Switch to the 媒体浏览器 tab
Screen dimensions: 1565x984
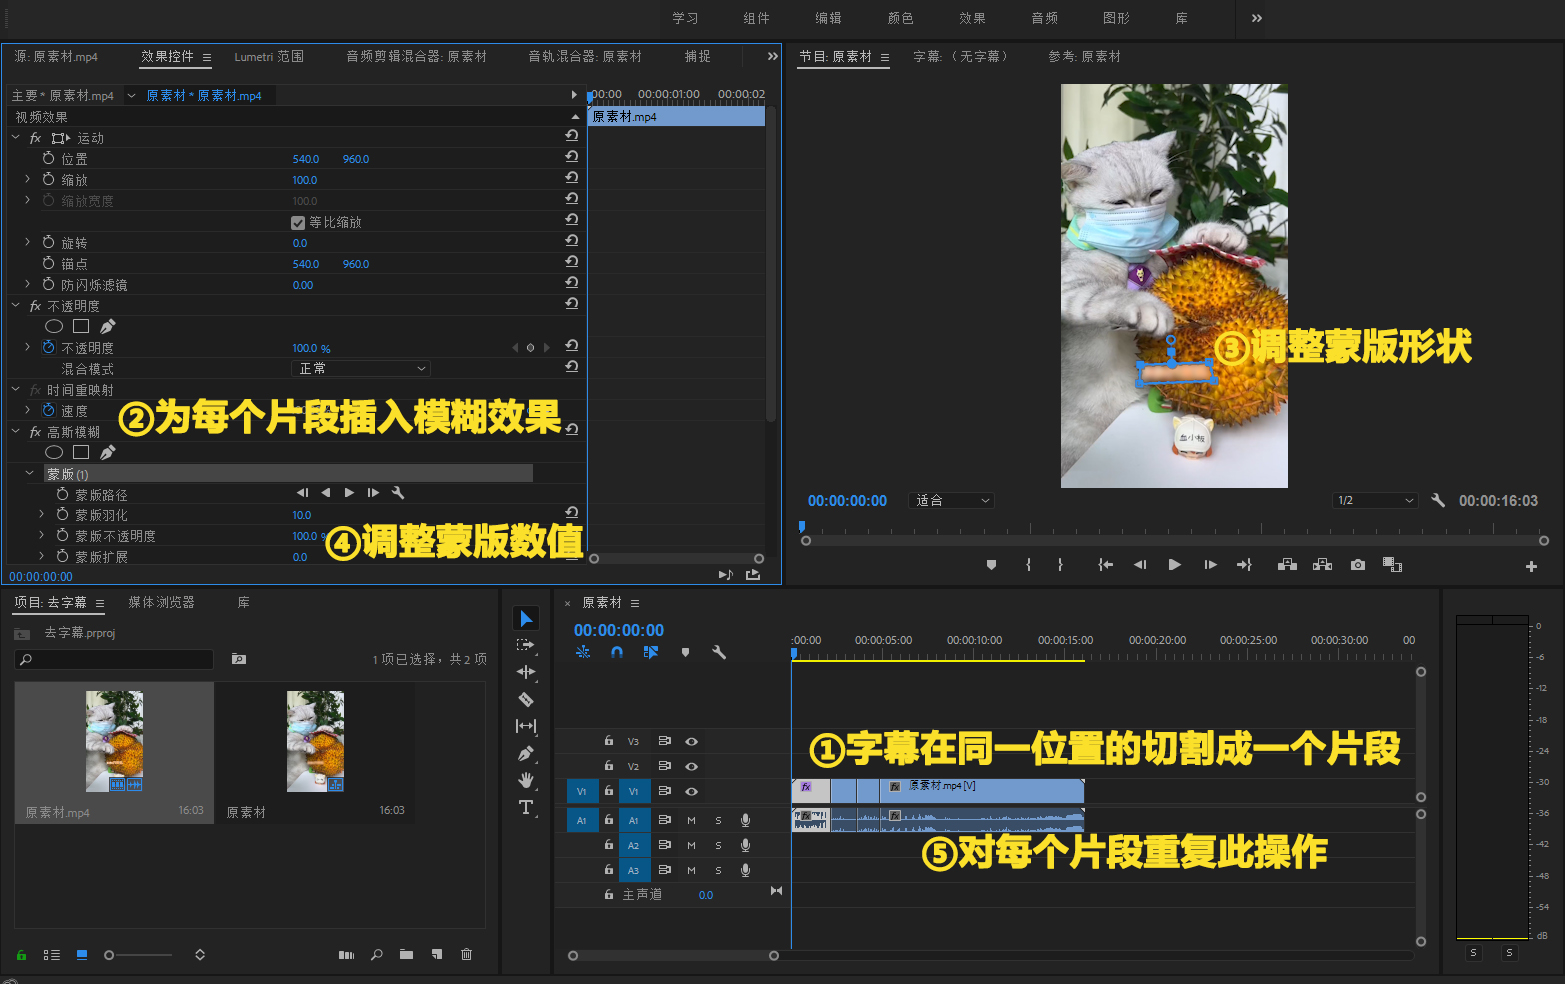(162, 602)
